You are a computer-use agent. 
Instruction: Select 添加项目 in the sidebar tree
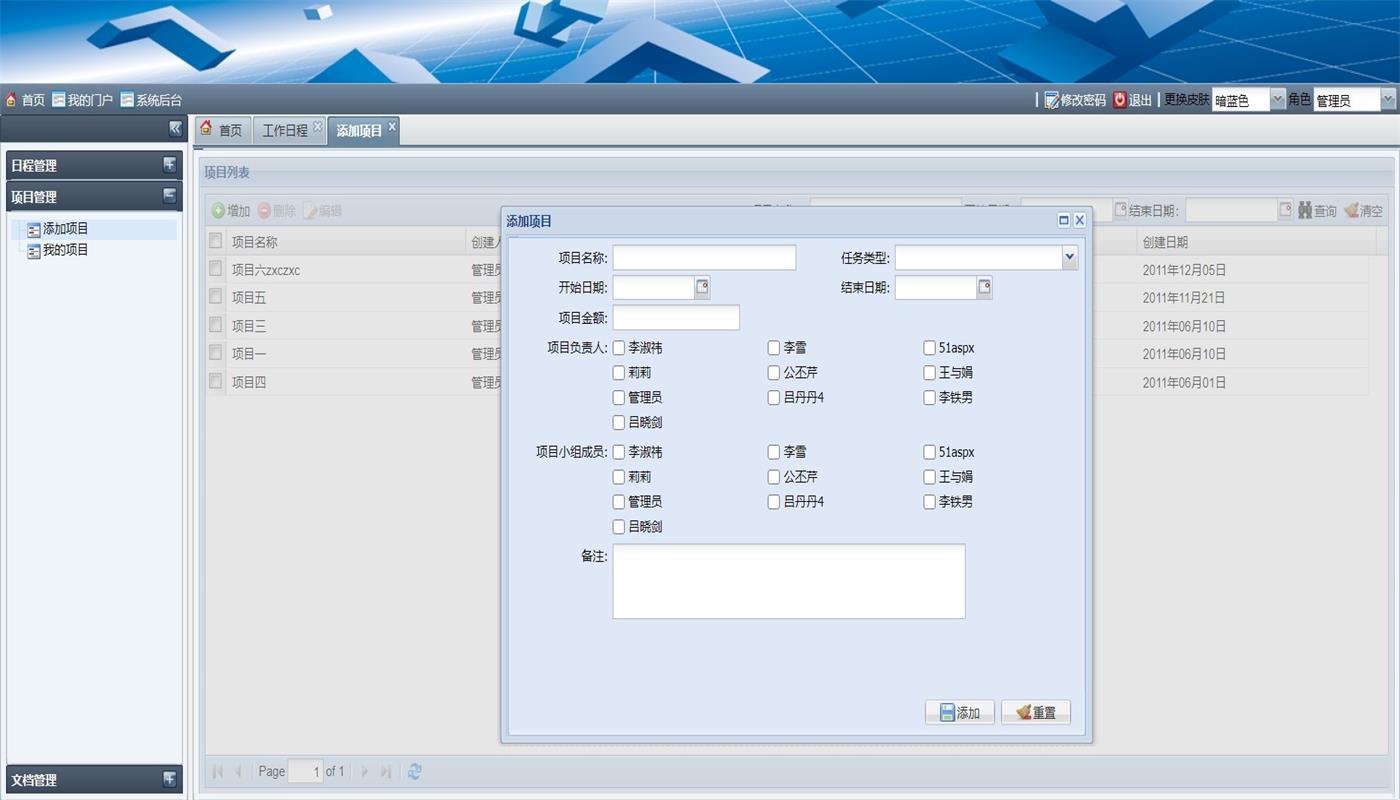(x=65, y=229)
